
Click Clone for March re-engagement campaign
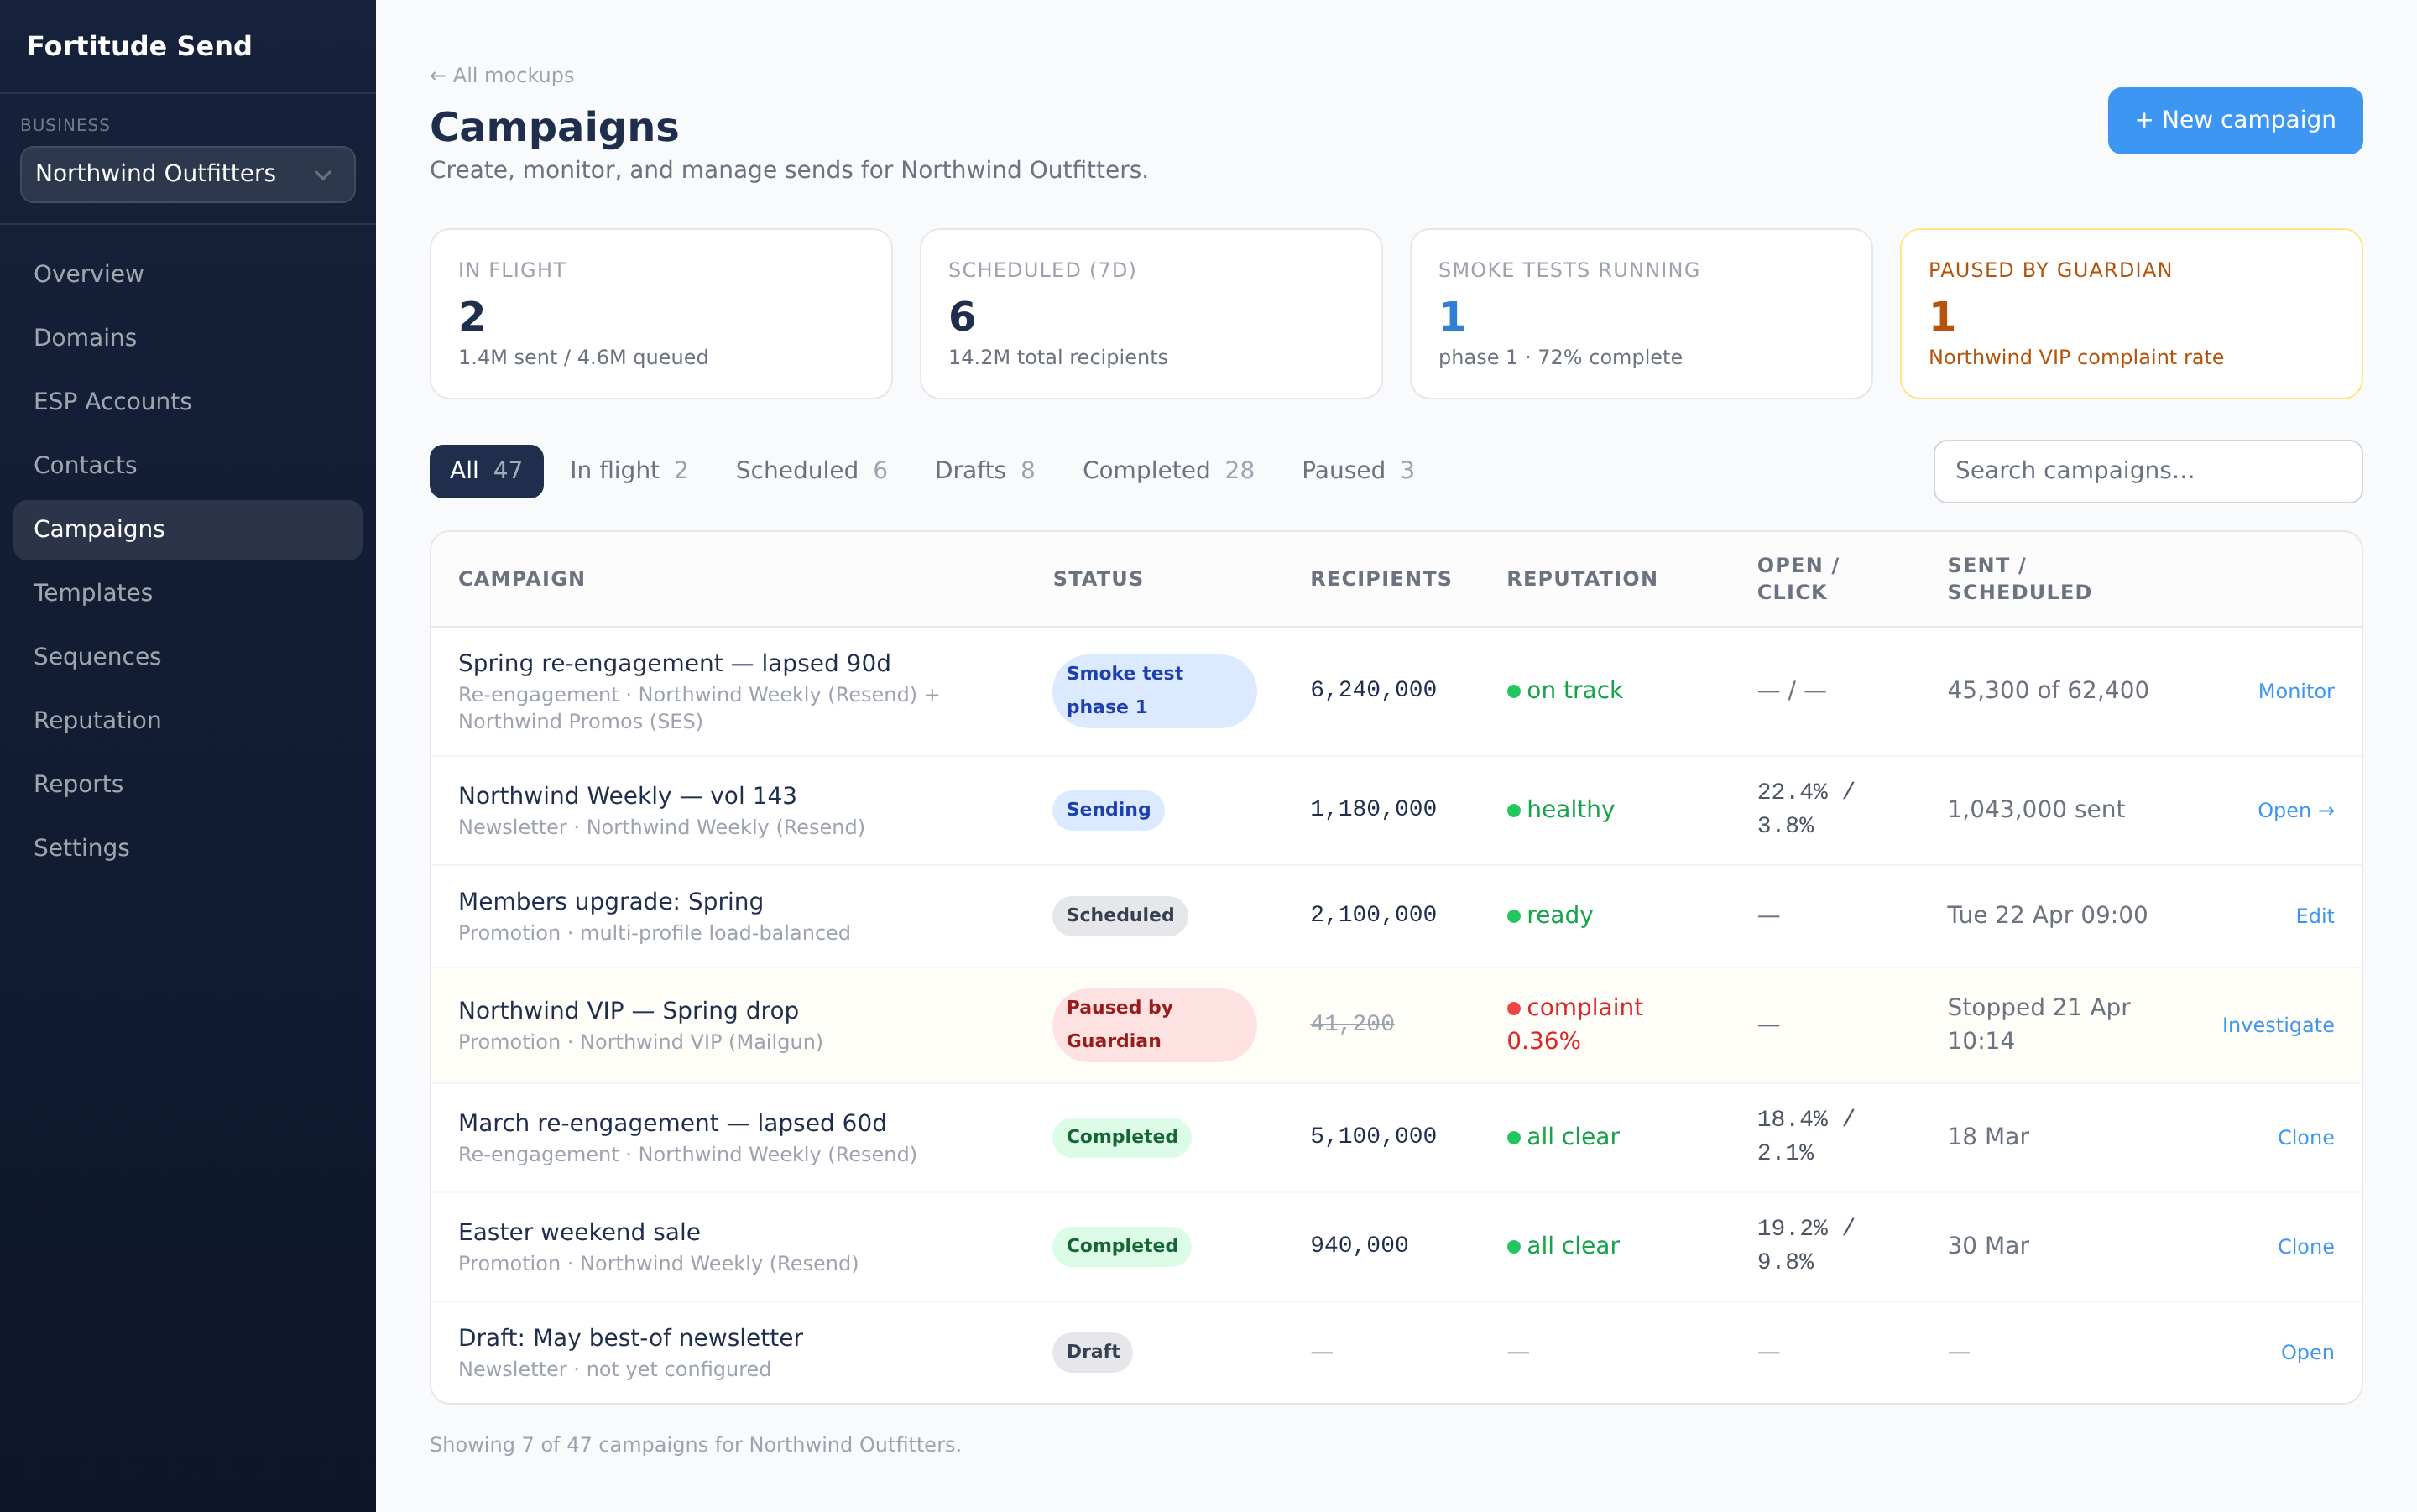(x=2305, y=1137)
